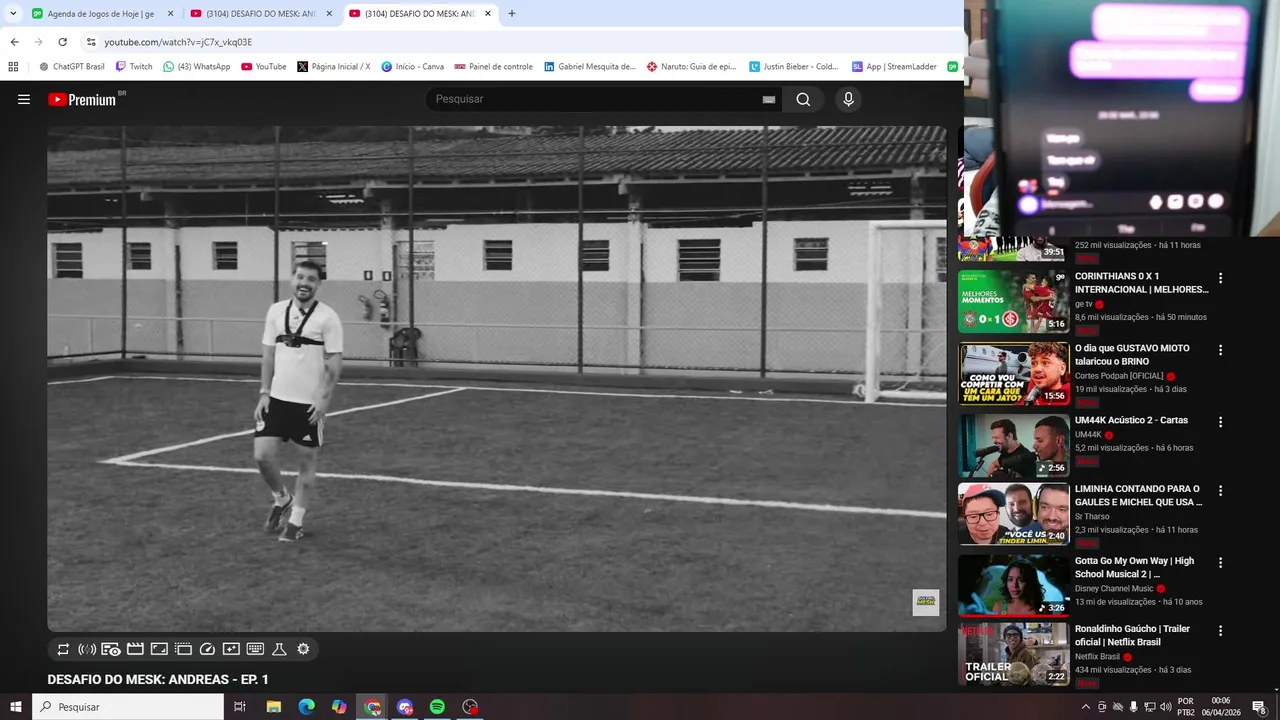Show hidden system tray icons
This screenshot has width=1280, height=720.
(1086, 707)
